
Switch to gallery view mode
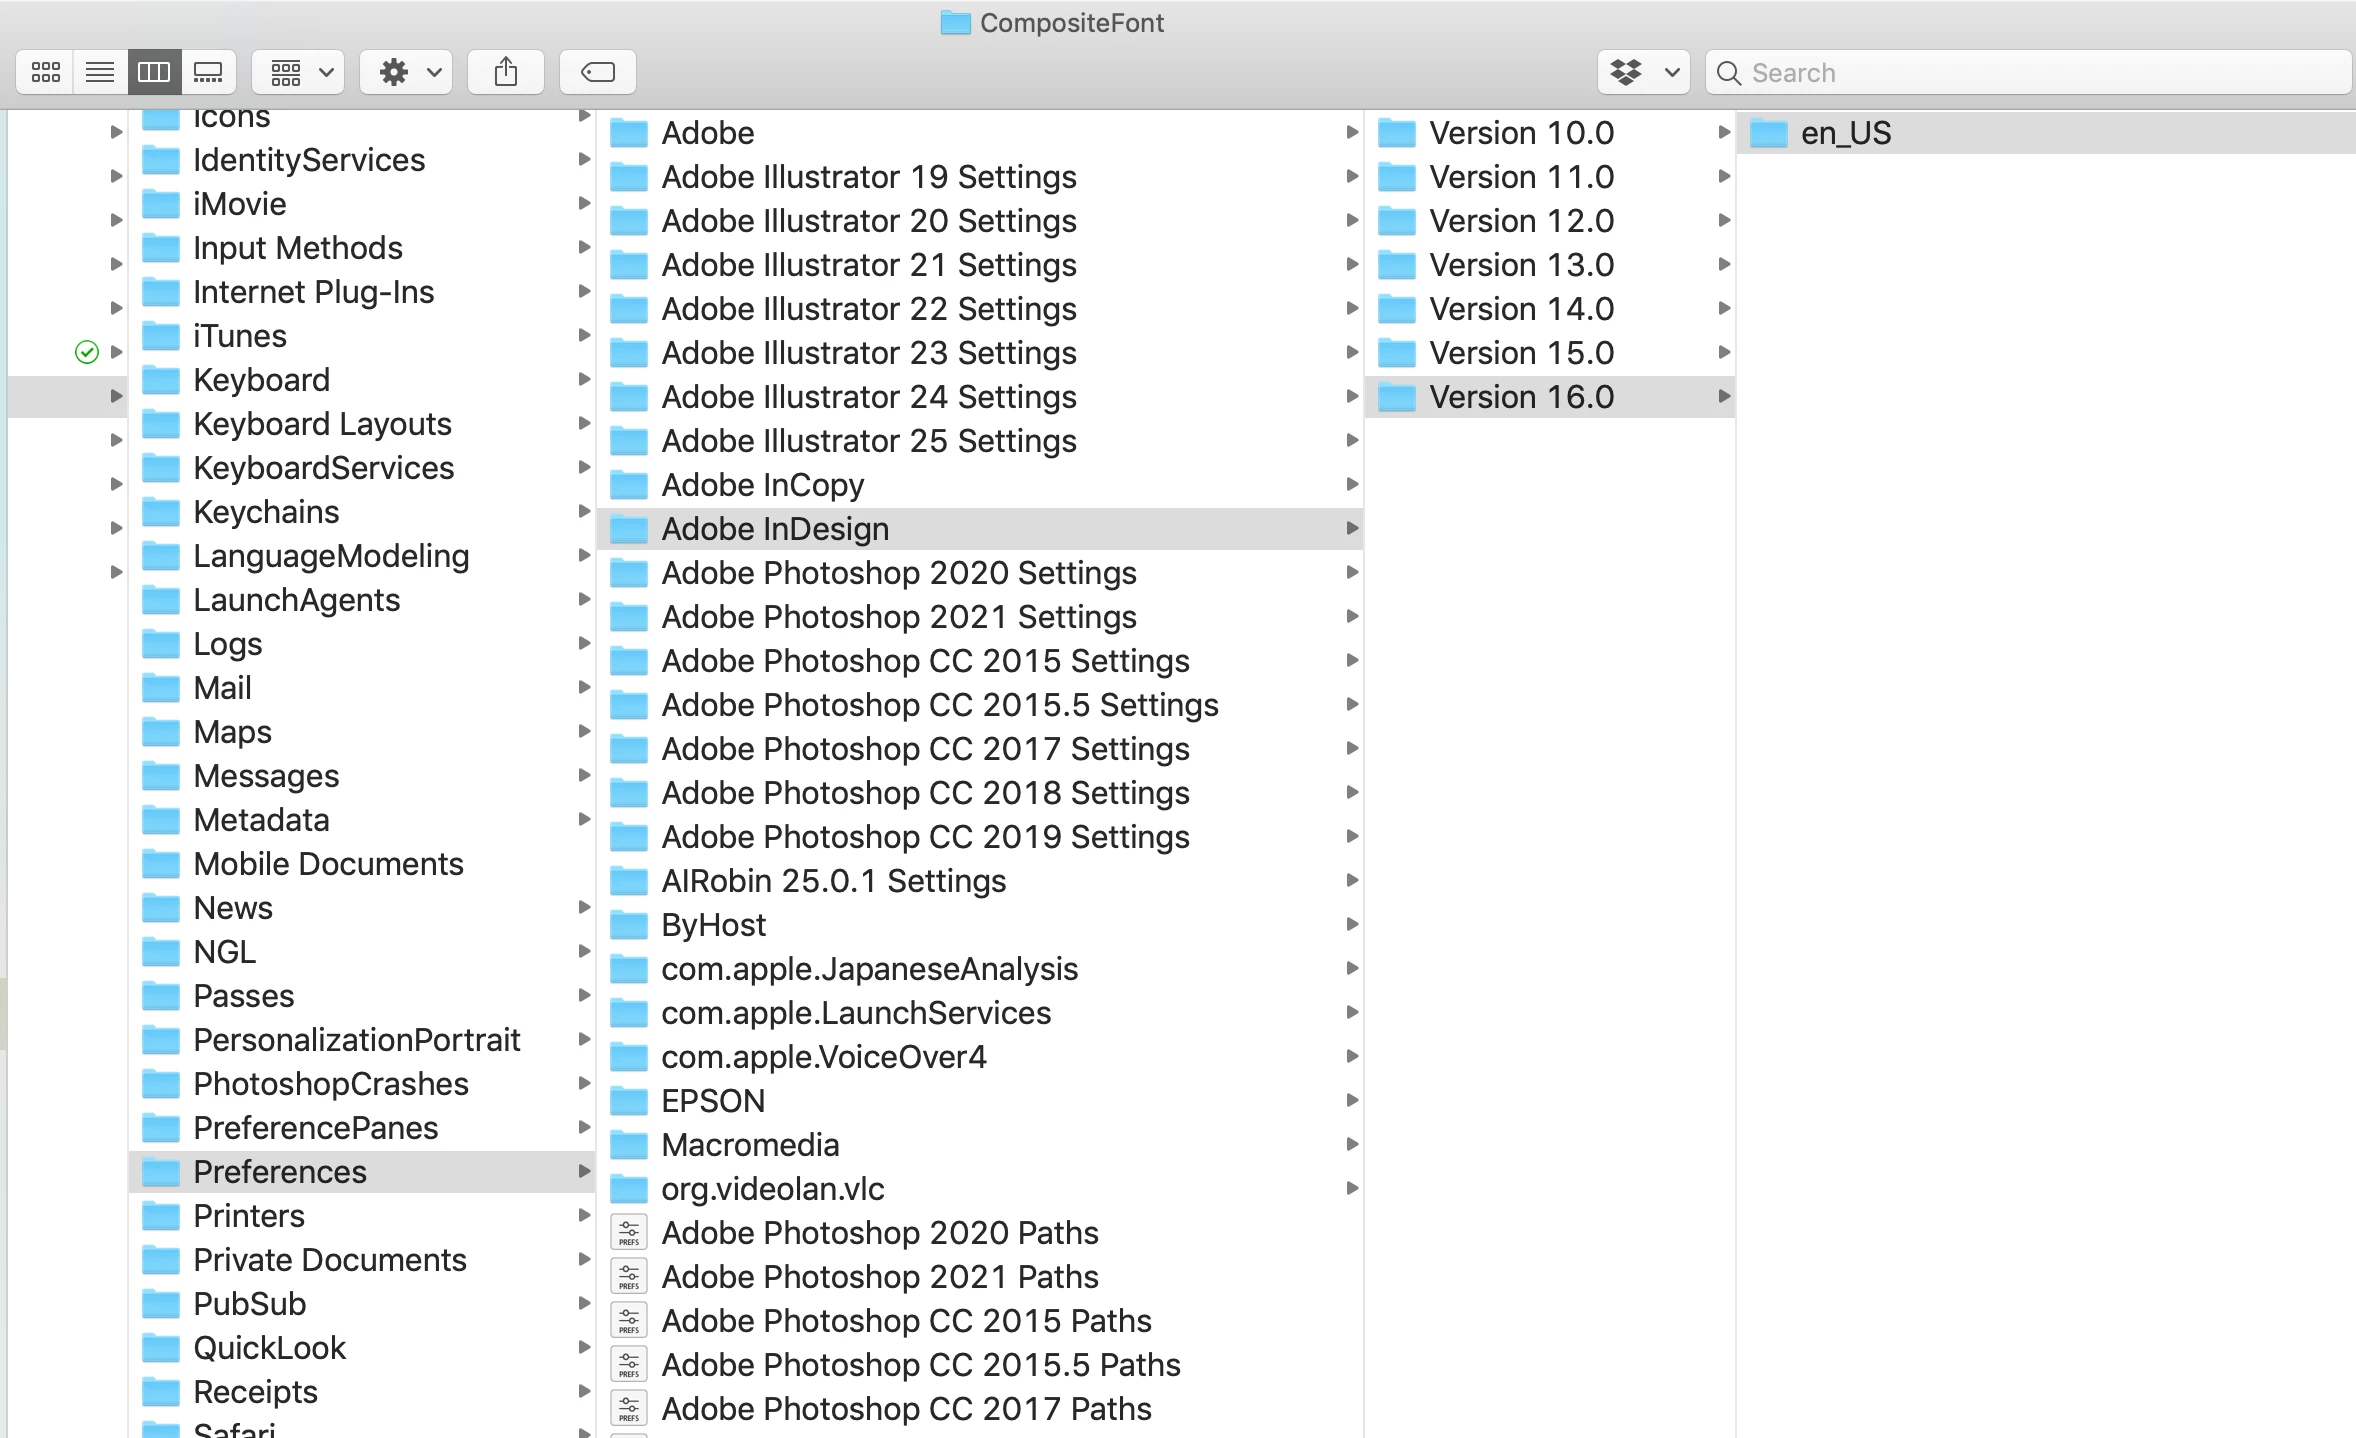(x=208, y=72)
